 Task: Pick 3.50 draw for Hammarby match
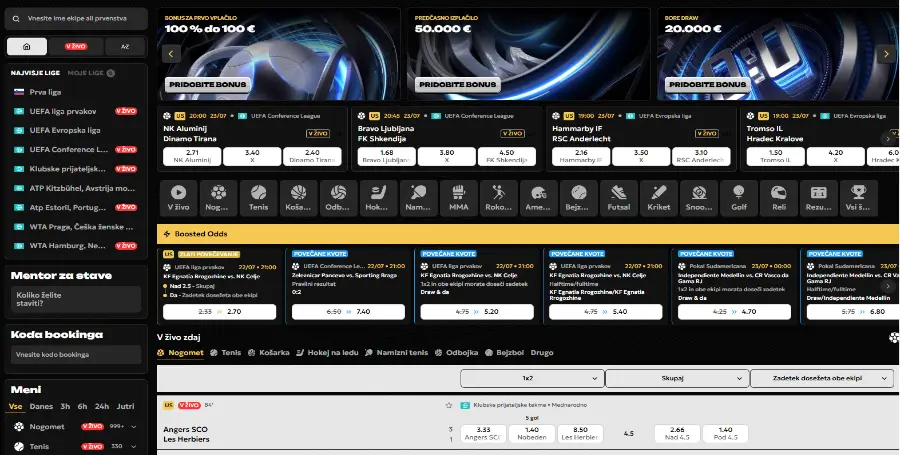pos(641,157)
